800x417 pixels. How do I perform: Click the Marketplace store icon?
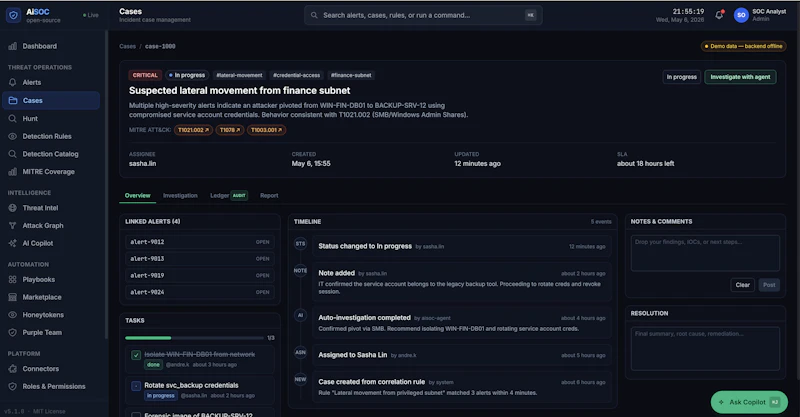point(13,297)
